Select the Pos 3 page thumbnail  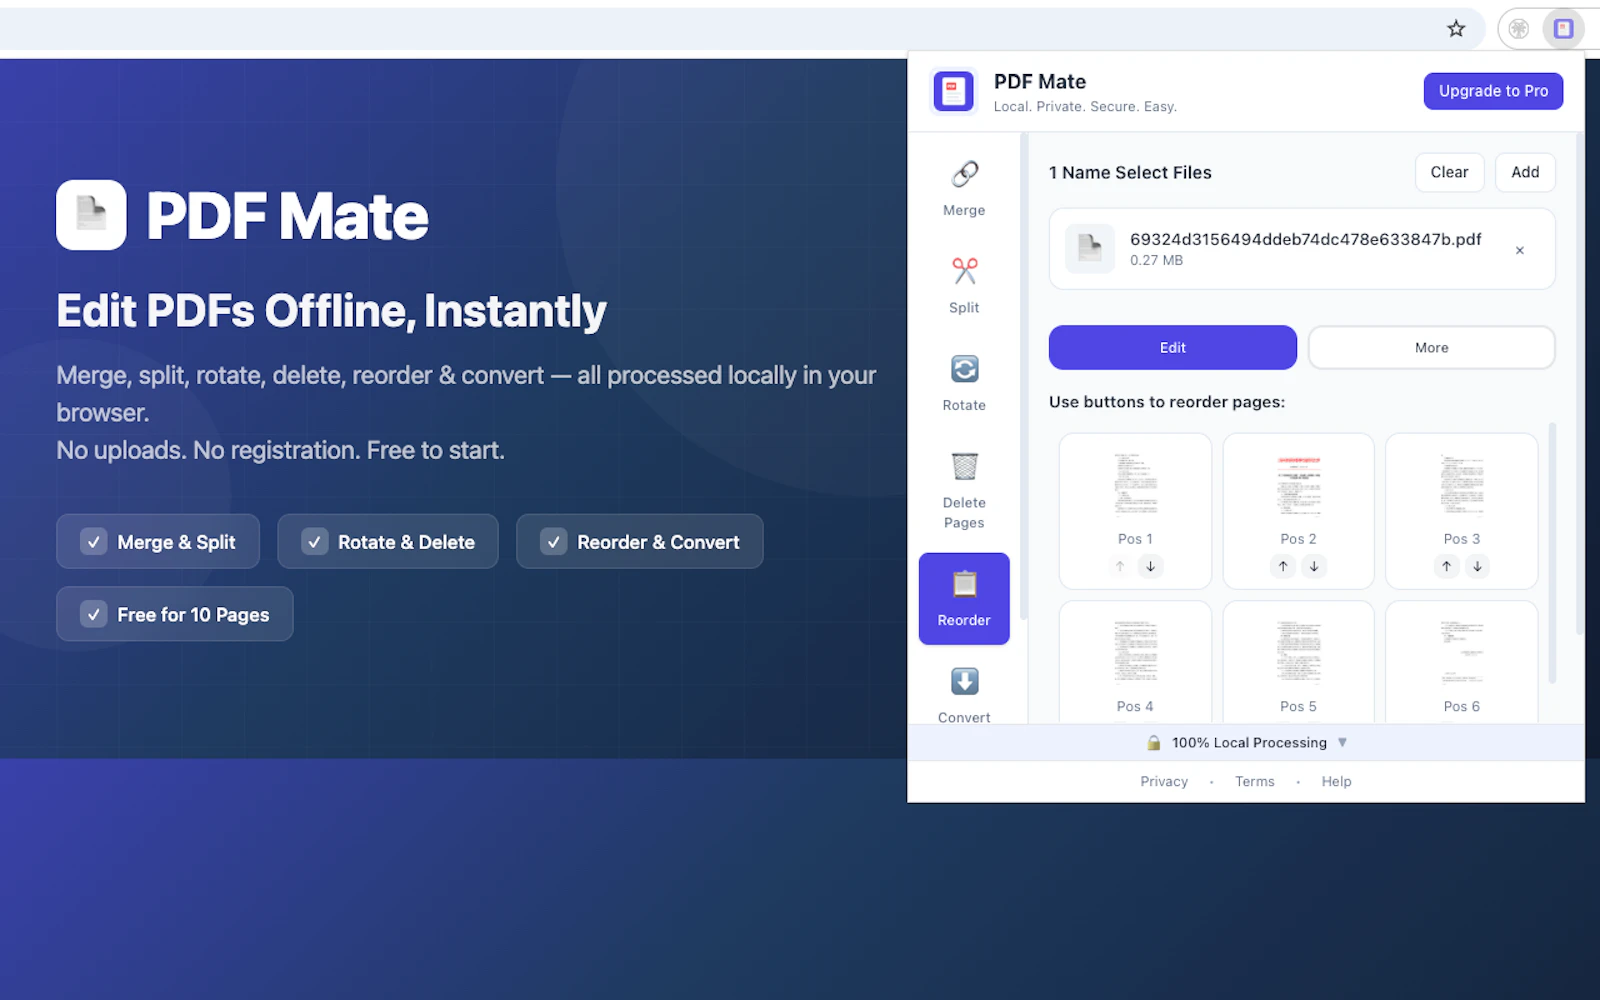[x=1462, y=485]
